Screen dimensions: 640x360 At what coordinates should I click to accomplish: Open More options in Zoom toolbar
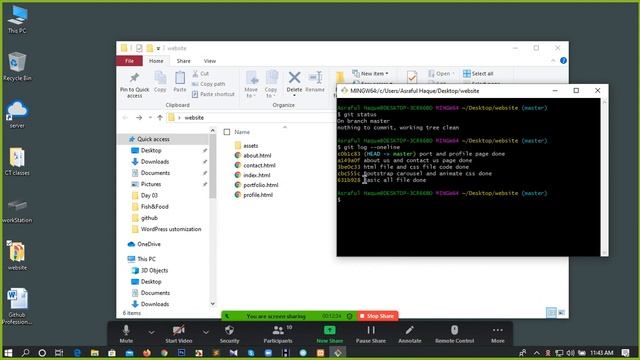tap(498, 333)
